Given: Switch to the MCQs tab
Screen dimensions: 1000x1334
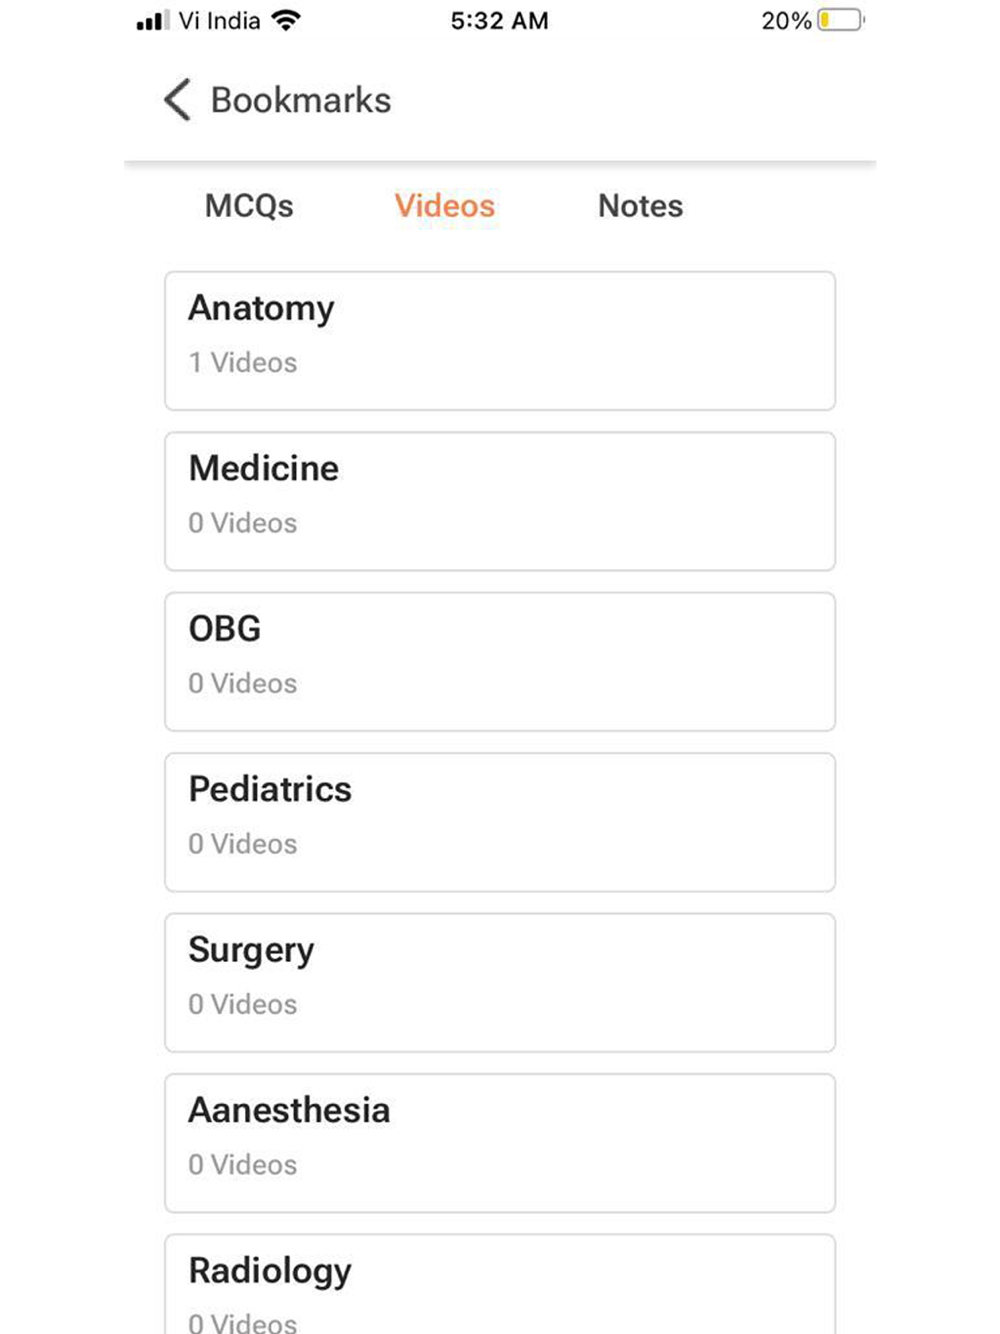Looking at the screenshot, I should (x=249, y=206).
